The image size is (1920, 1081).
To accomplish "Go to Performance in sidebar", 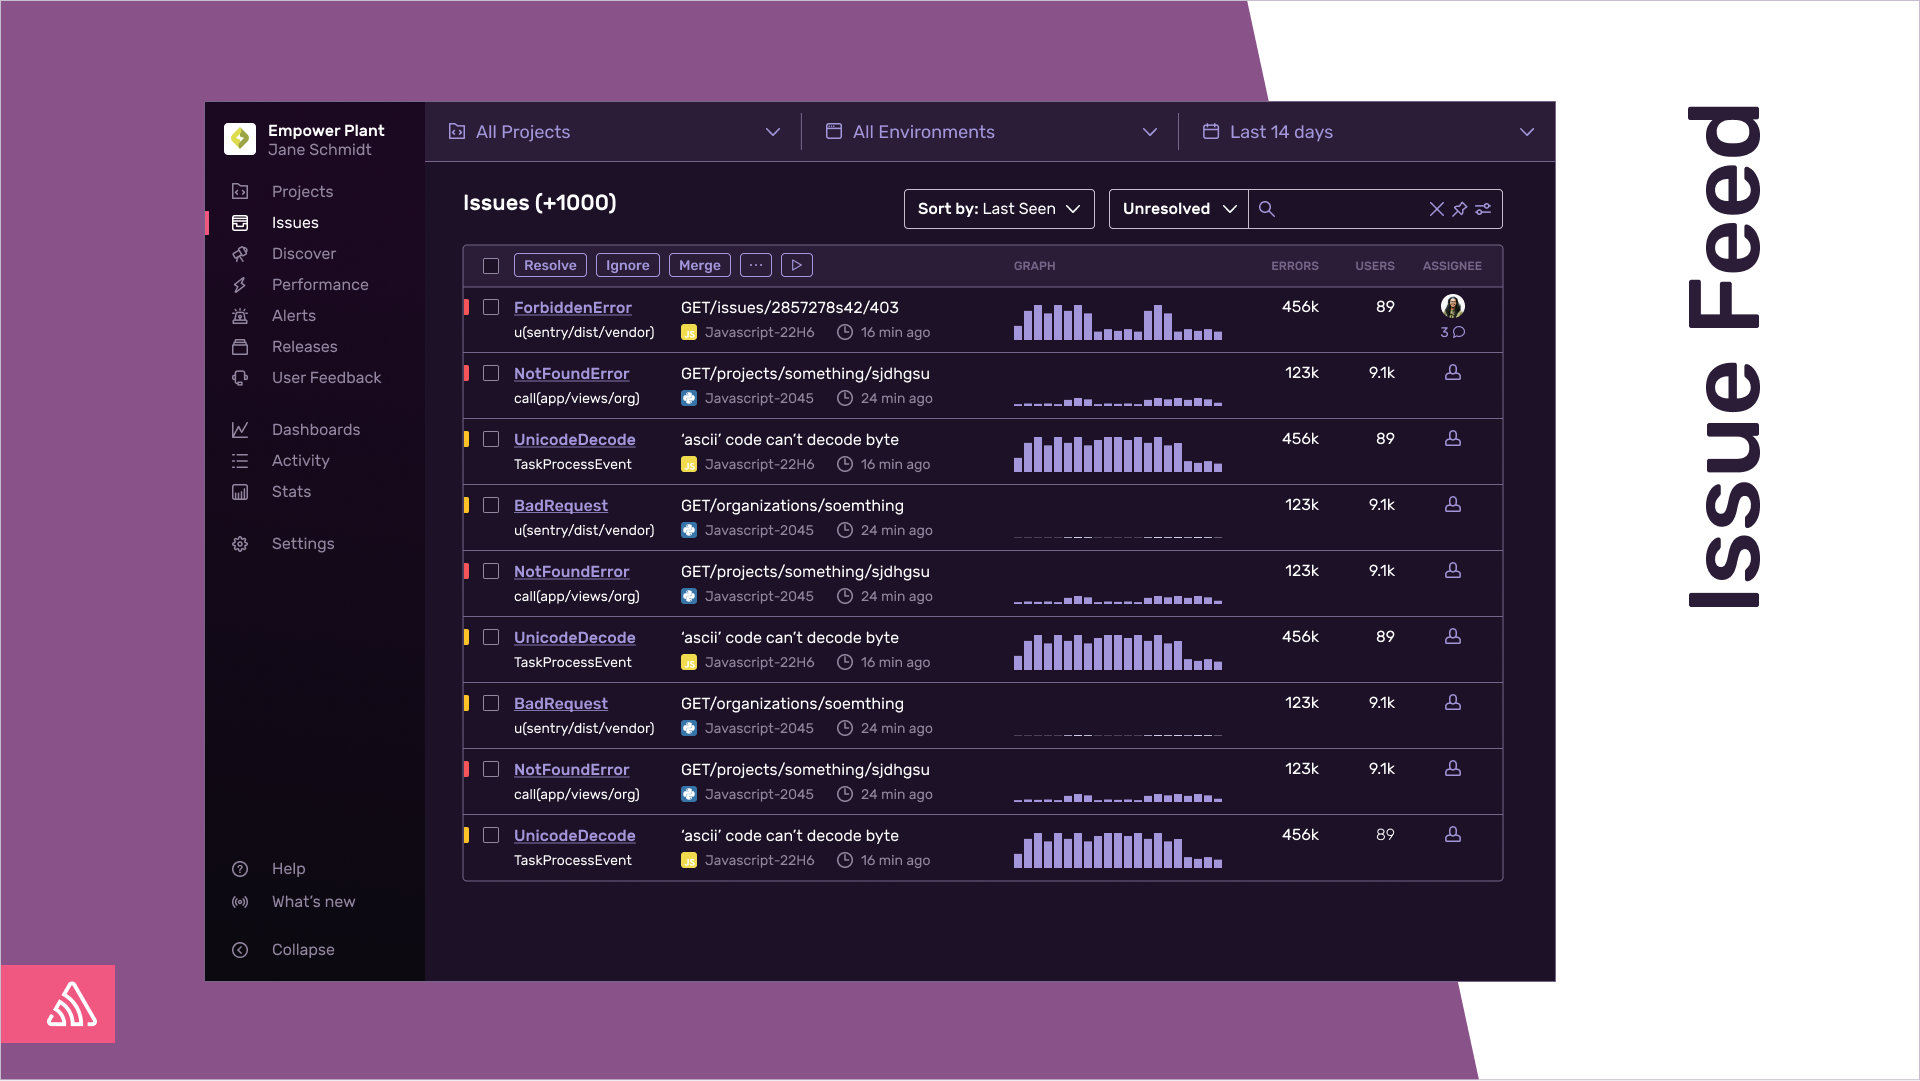I will tap(320, 285).
